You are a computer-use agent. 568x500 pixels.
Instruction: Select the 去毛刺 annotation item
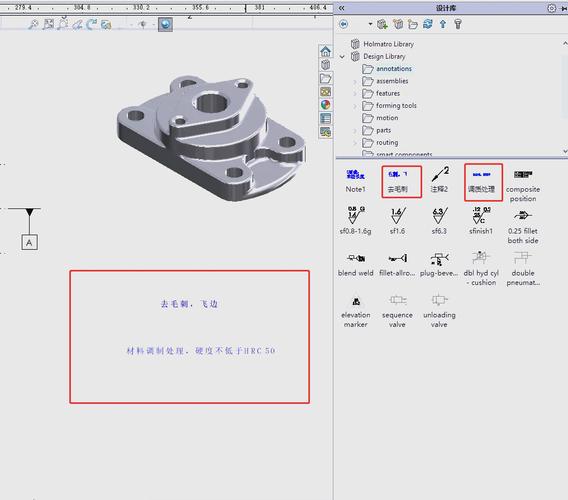pos(398,181)
